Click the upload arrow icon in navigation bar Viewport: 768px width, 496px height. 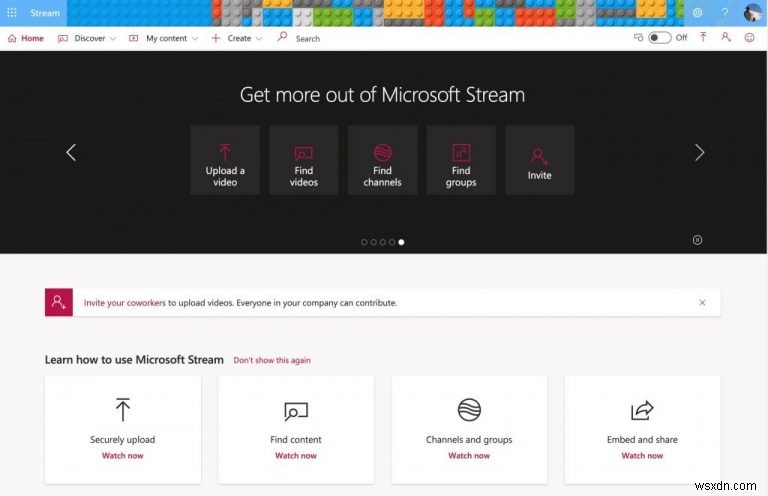[x=703, y=37]
